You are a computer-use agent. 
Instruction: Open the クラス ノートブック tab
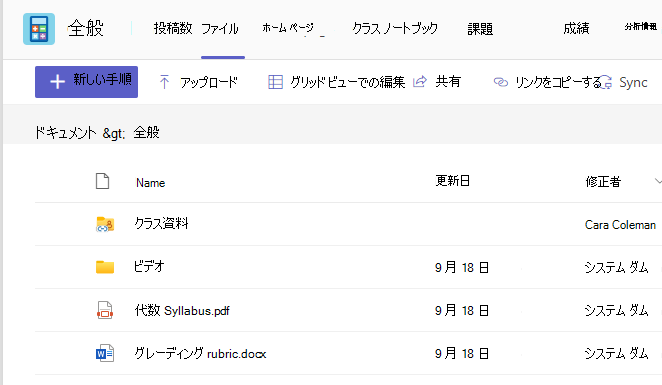point(395,28)
